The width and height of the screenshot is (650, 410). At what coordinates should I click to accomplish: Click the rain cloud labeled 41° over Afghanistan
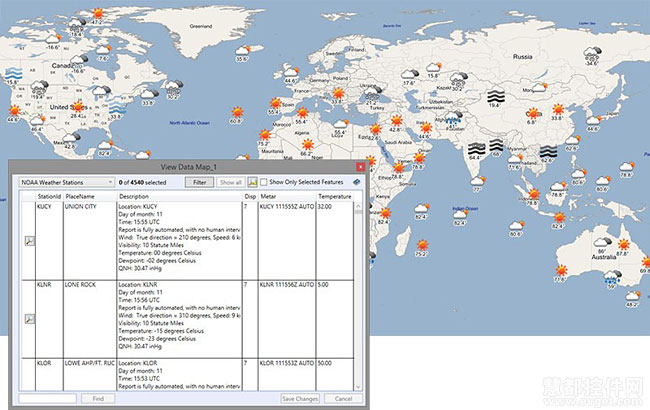click(x=454, y=117)
